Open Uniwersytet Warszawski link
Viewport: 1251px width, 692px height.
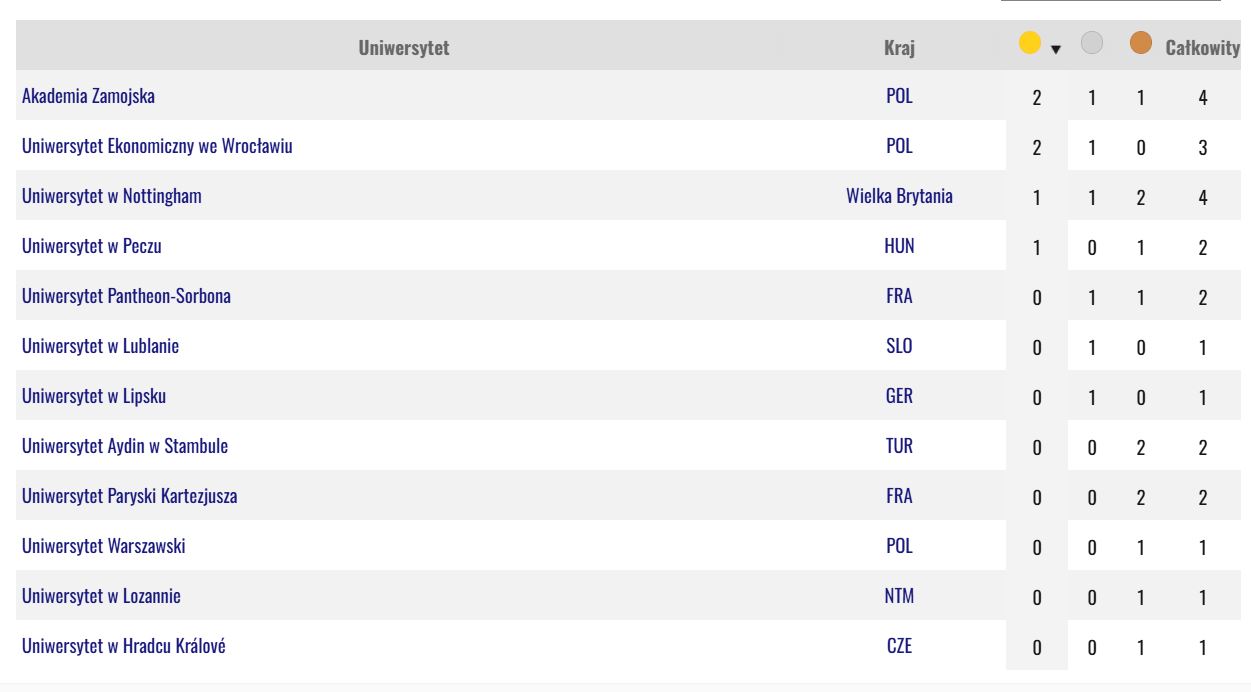[x=104, y=546]
